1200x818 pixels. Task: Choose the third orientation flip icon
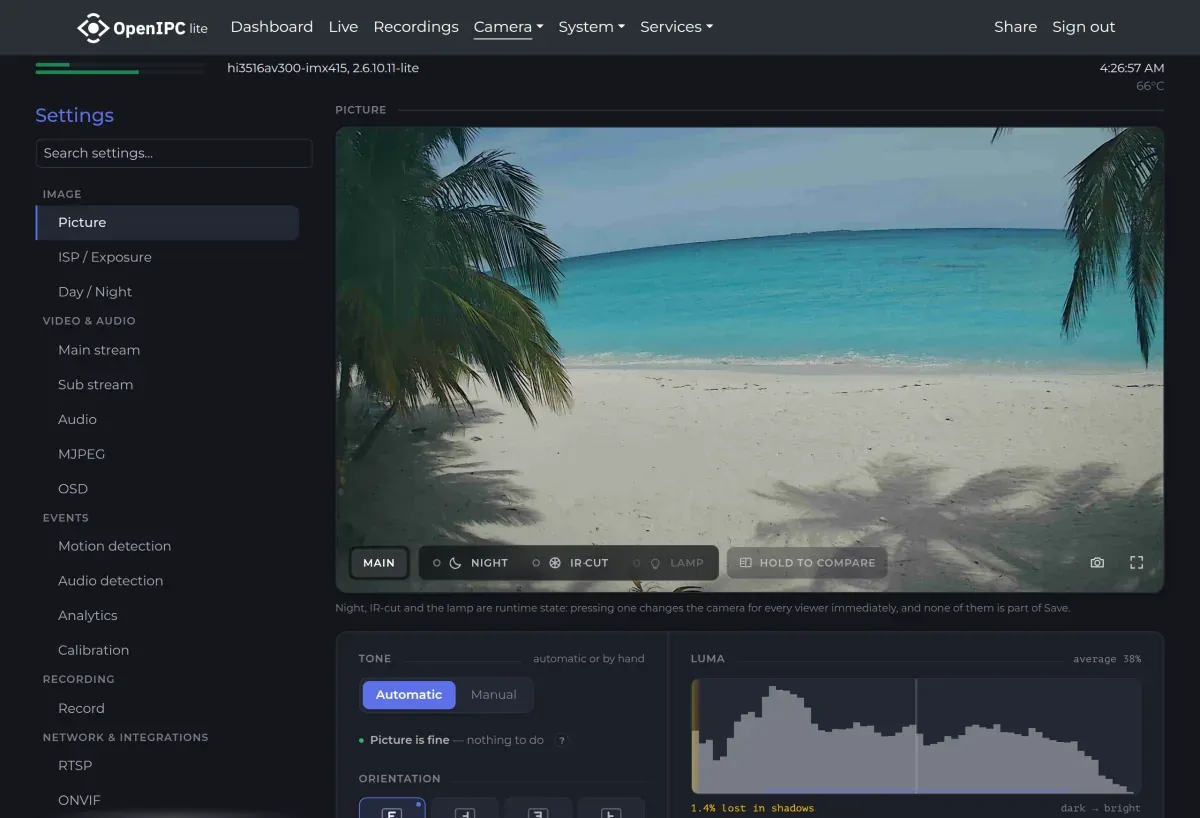point(538,811)
